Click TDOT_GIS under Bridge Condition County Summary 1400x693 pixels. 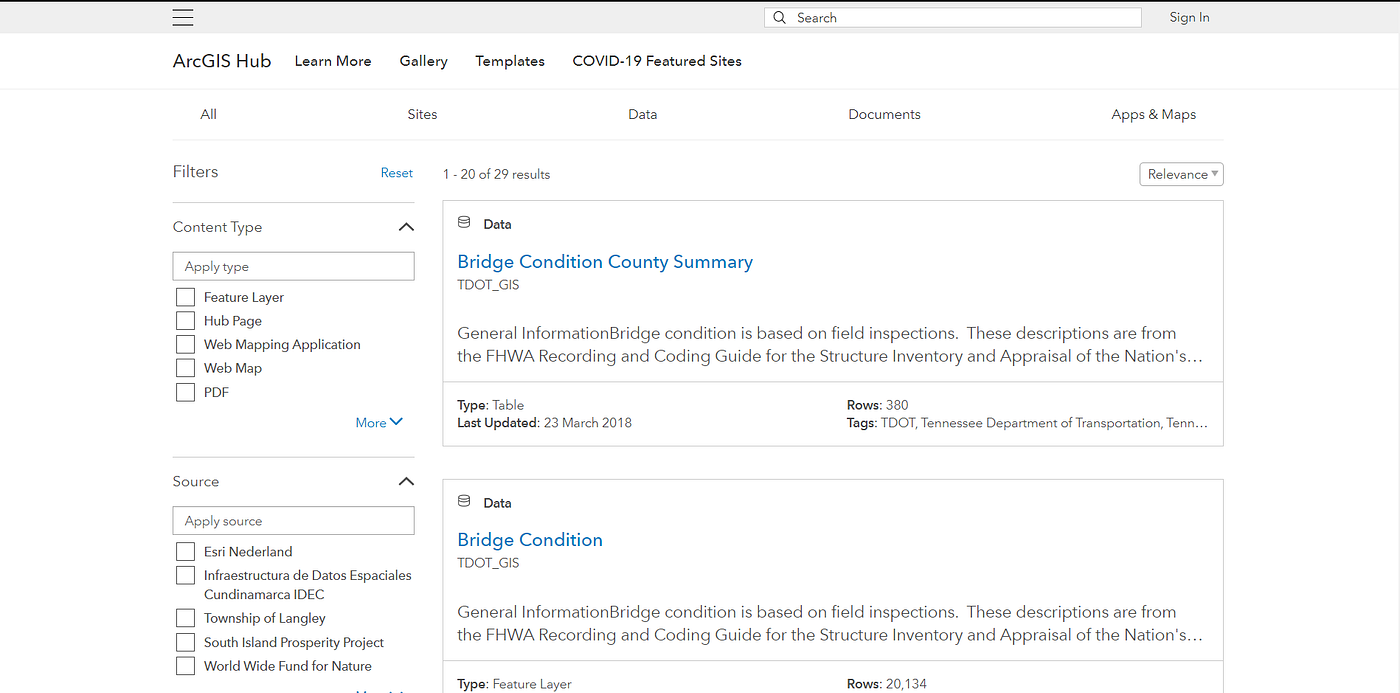[x=488, y=285]
